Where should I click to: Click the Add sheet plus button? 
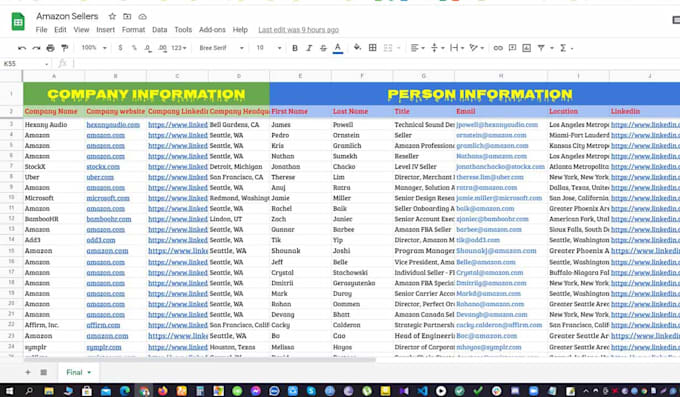point(28,372)
